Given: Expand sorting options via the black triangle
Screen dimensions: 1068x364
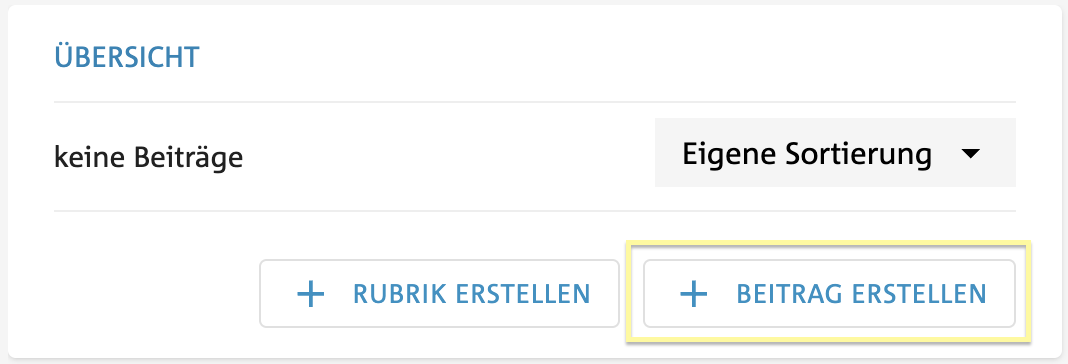Looking at the screenshot, I should click(970, 154).
